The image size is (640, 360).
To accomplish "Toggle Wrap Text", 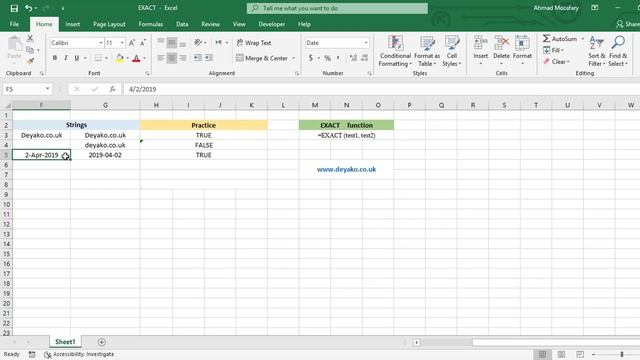I will 254,43.
